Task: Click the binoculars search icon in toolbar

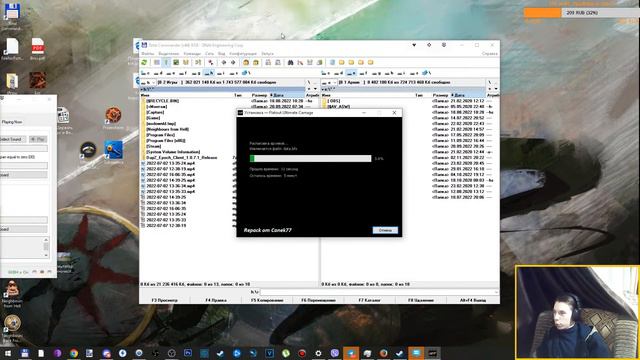Action: pyautogui.click(x=290, y=62)
